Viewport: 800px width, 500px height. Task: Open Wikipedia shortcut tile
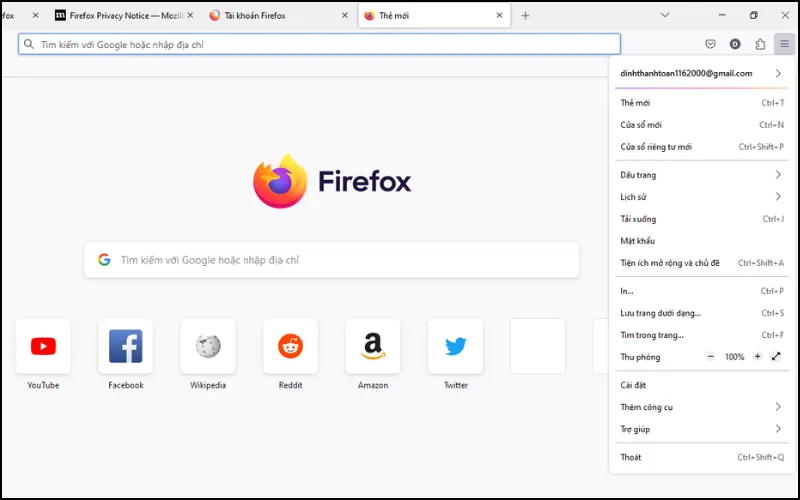coord(208,346)
